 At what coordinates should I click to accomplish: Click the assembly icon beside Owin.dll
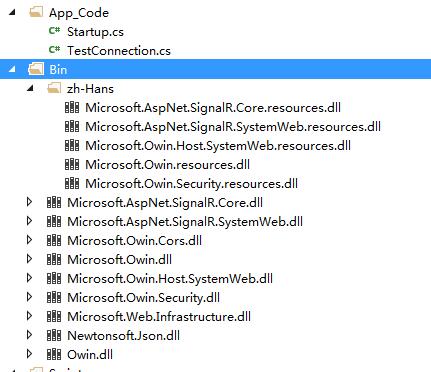pos(54,354)
